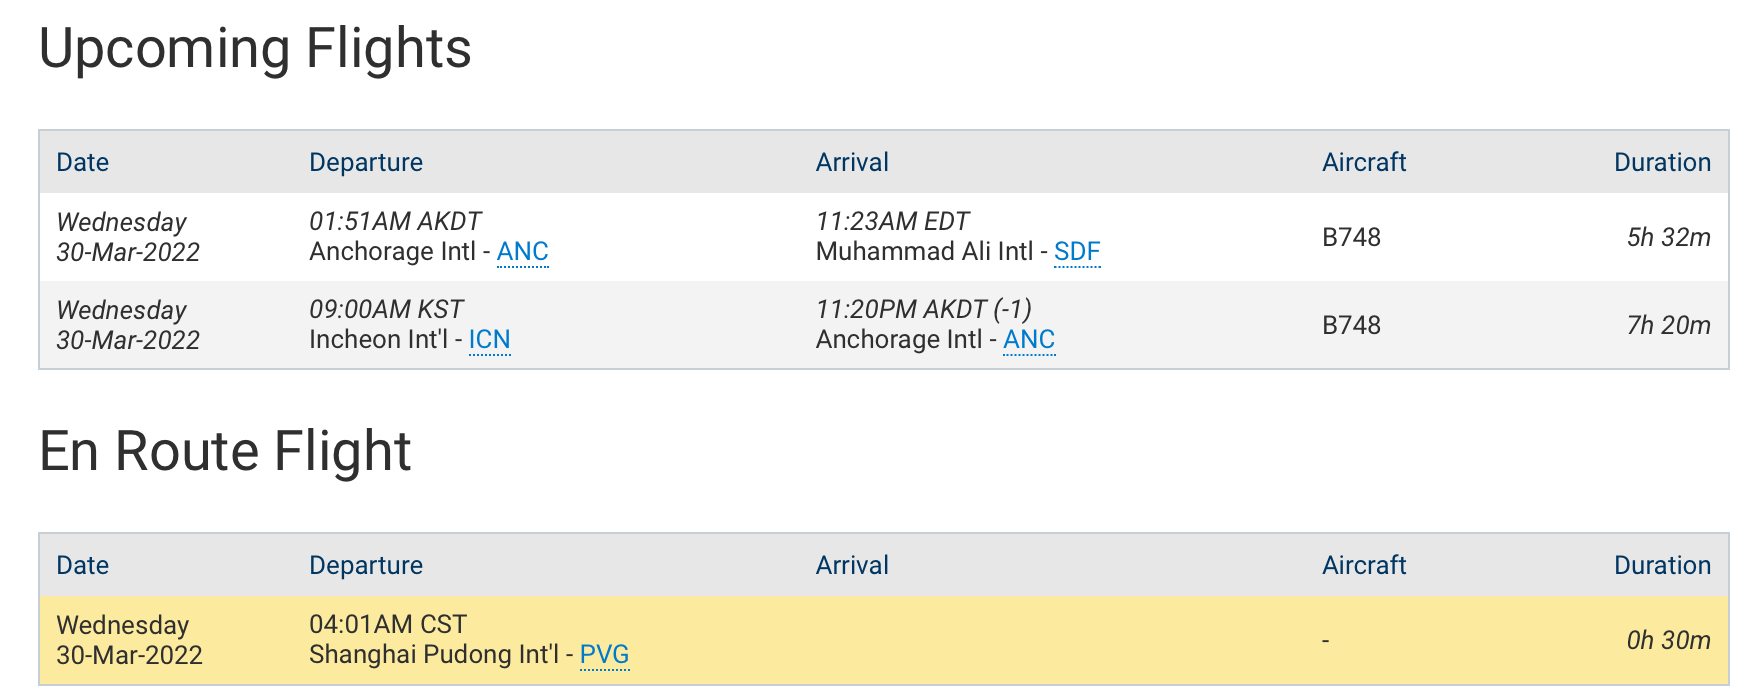Select Departure header in En Route table

point(366,566)
